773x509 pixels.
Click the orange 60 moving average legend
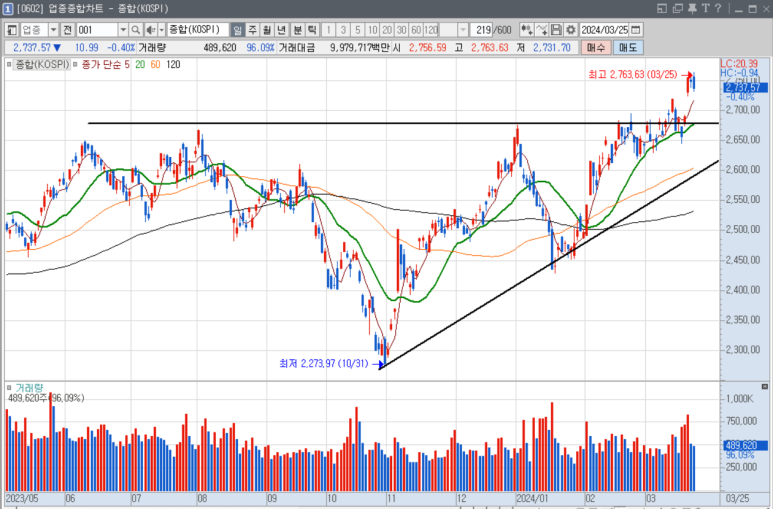click(x=155, y=65)
